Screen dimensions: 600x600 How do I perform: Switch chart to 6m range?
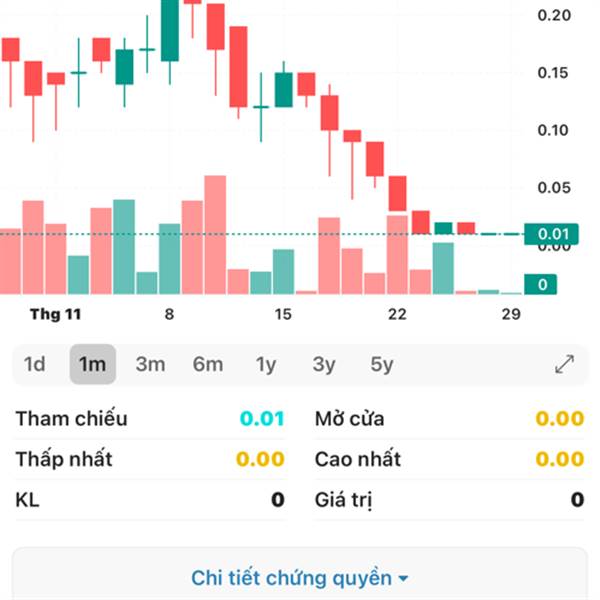[208, 364]
